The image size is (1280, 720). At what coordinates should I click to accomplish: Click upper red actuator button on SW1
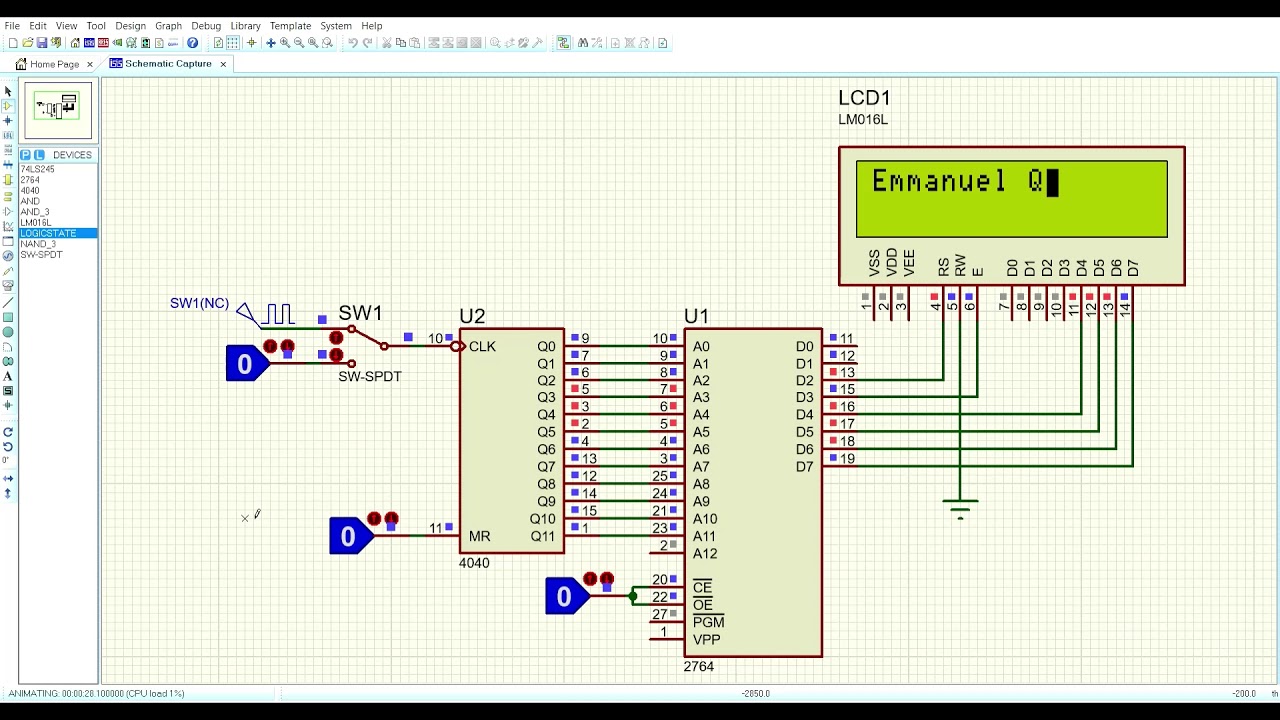pyautogui.click(x=336, y=338)
